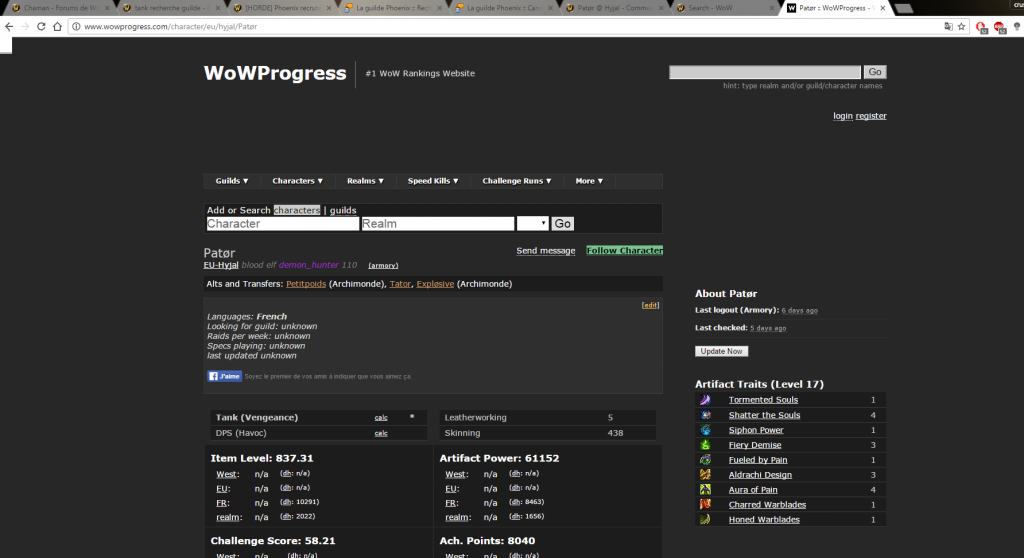Focus the top-right site search field
1024x558 pixels.
pos(765,72)
